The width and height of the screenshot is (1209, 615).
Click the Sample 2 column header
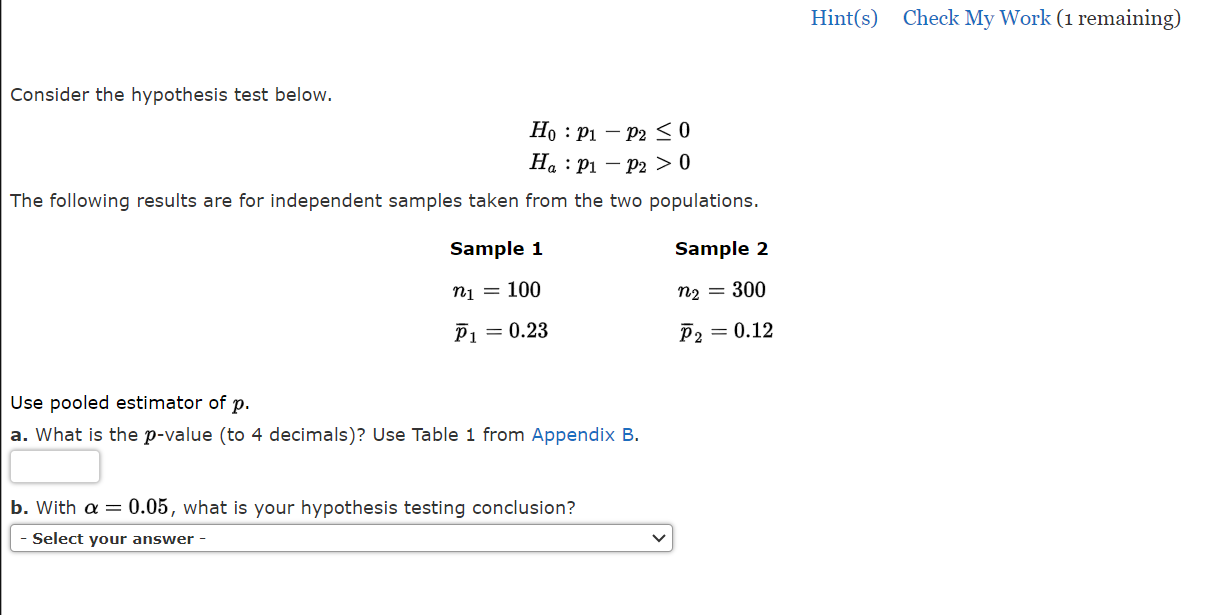721,248
